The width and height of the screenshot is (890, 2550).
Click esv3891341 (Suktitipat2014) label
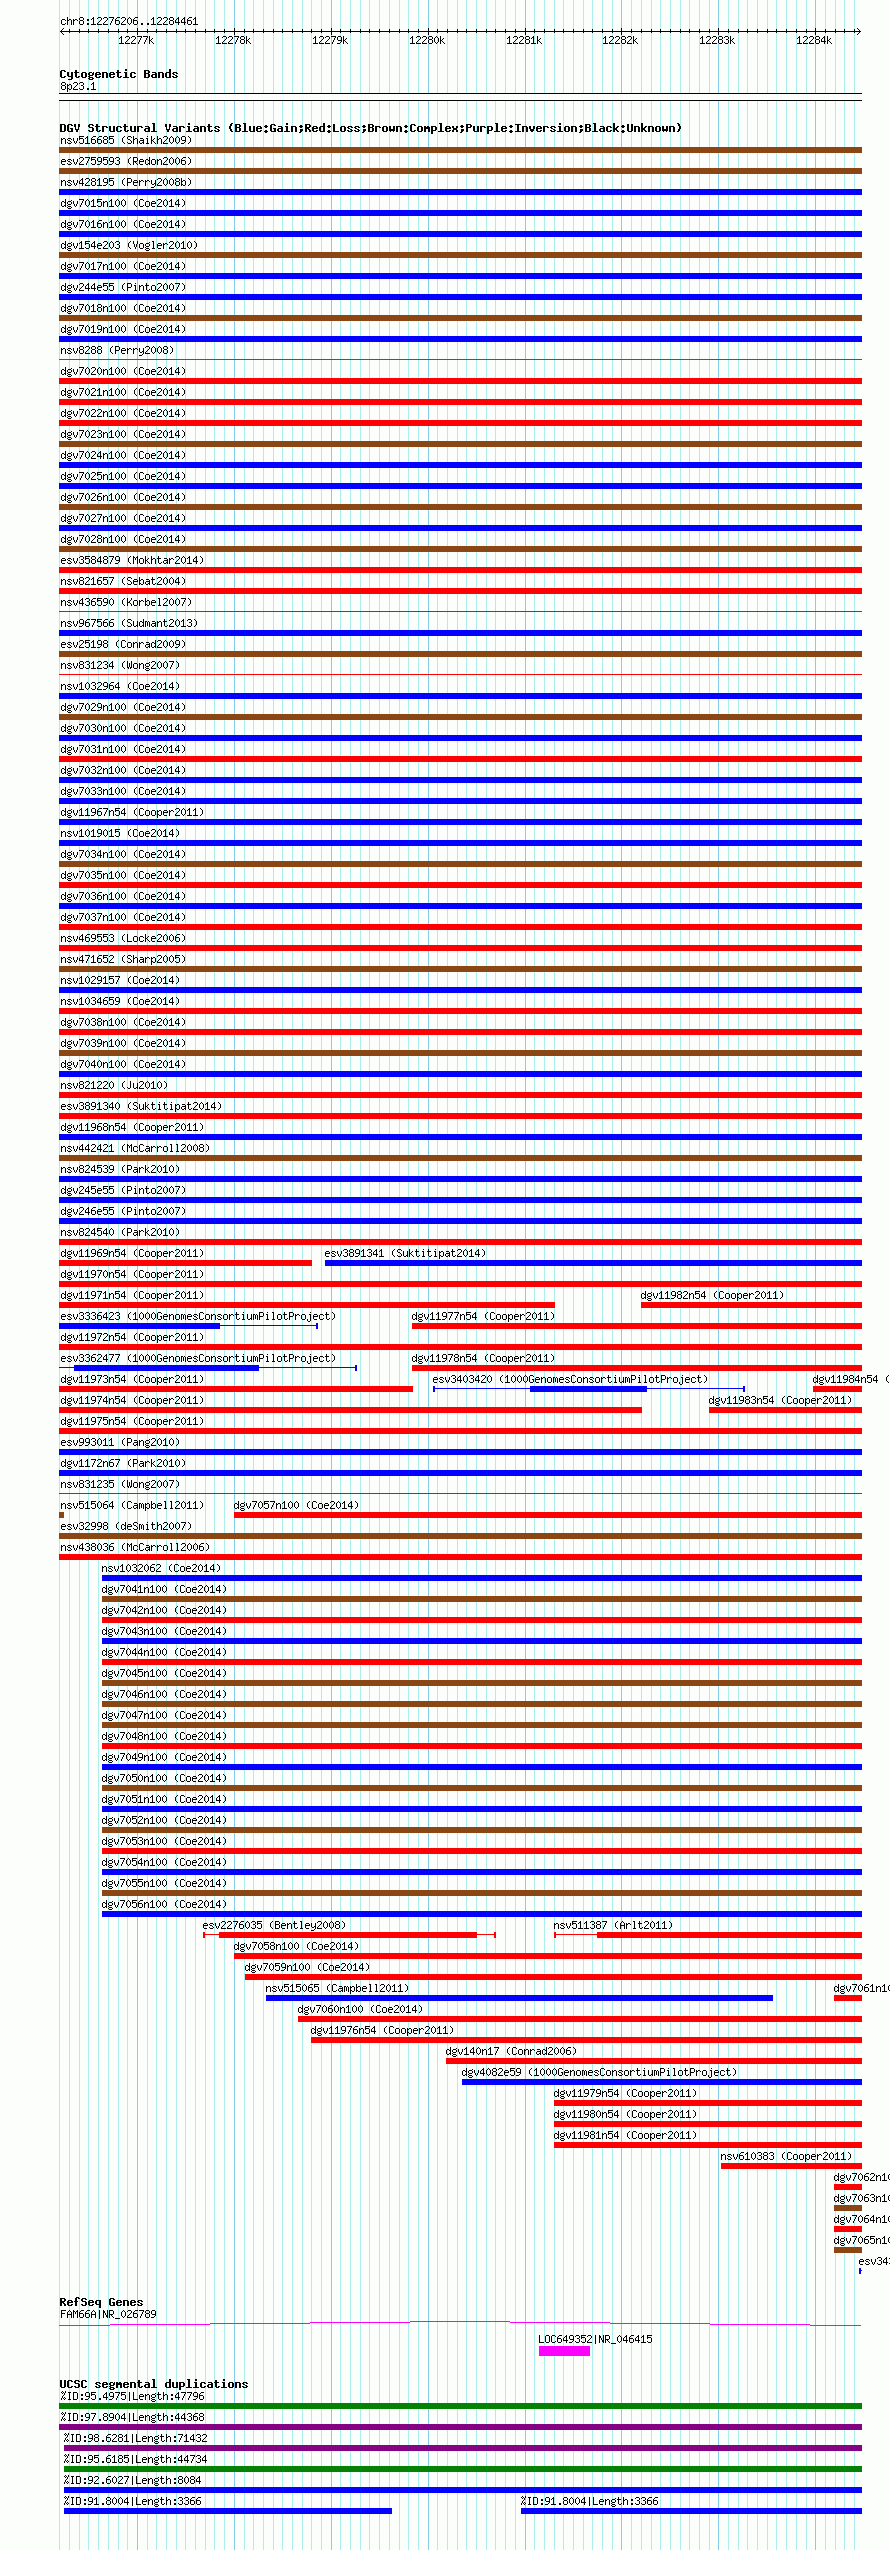(405, 1253)
